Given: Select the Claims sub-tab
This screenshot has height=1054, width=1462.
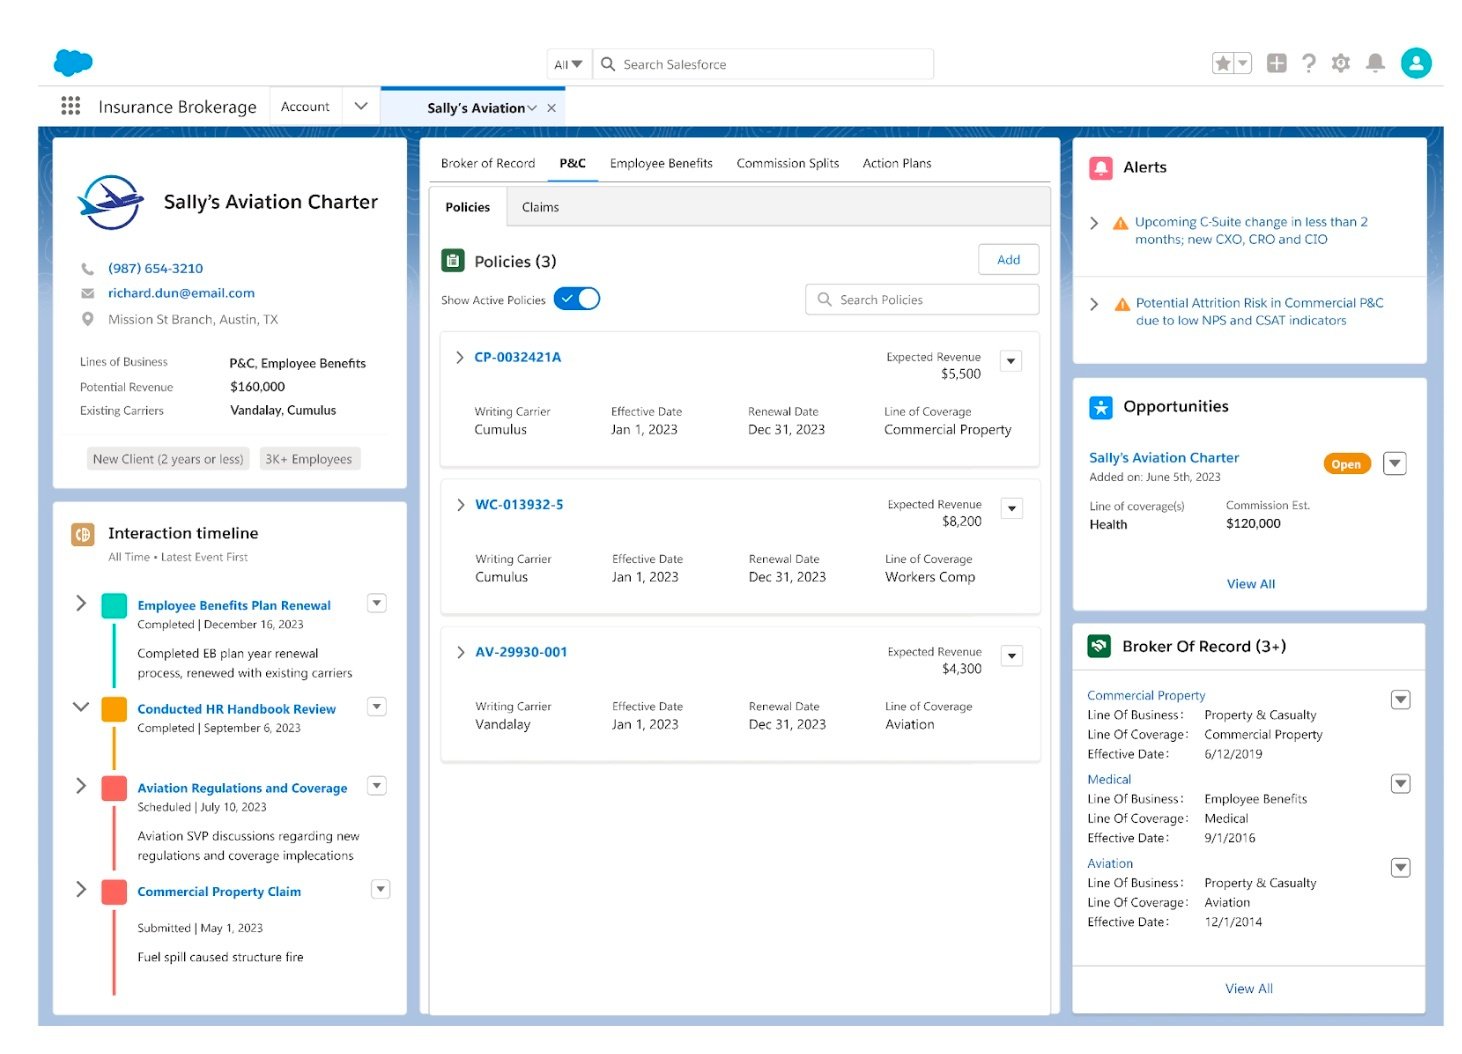Looking at the screenshot, I should coord(540,207).
